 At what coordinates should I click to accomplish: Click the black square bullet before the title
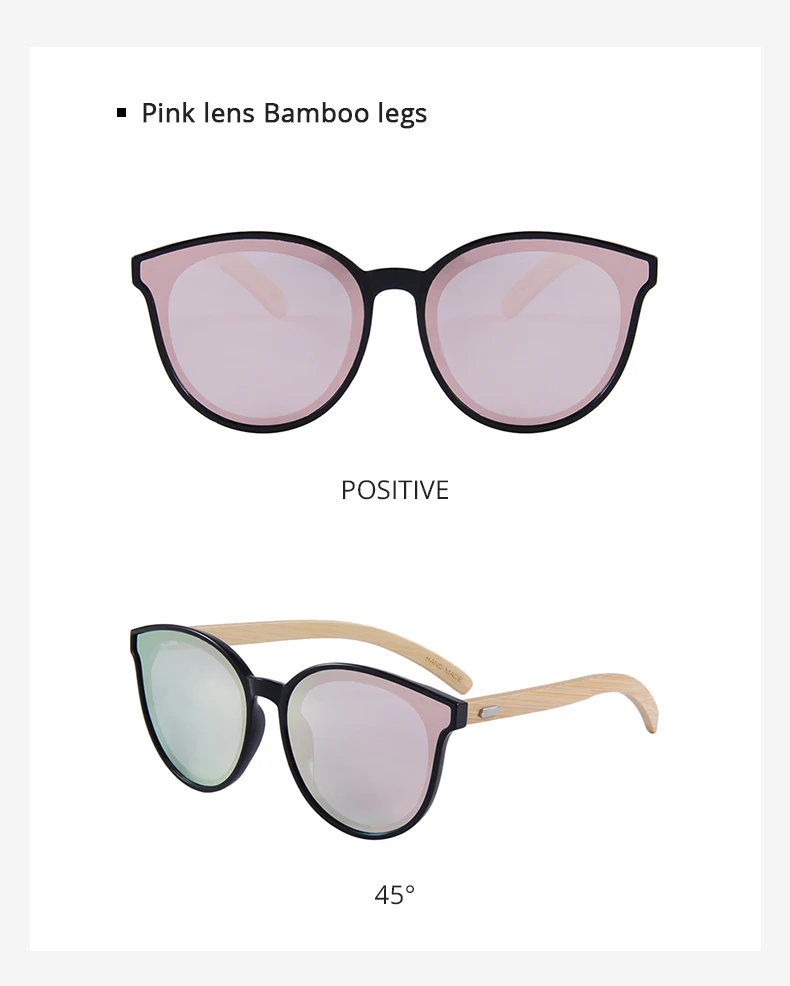pos(121,113)
